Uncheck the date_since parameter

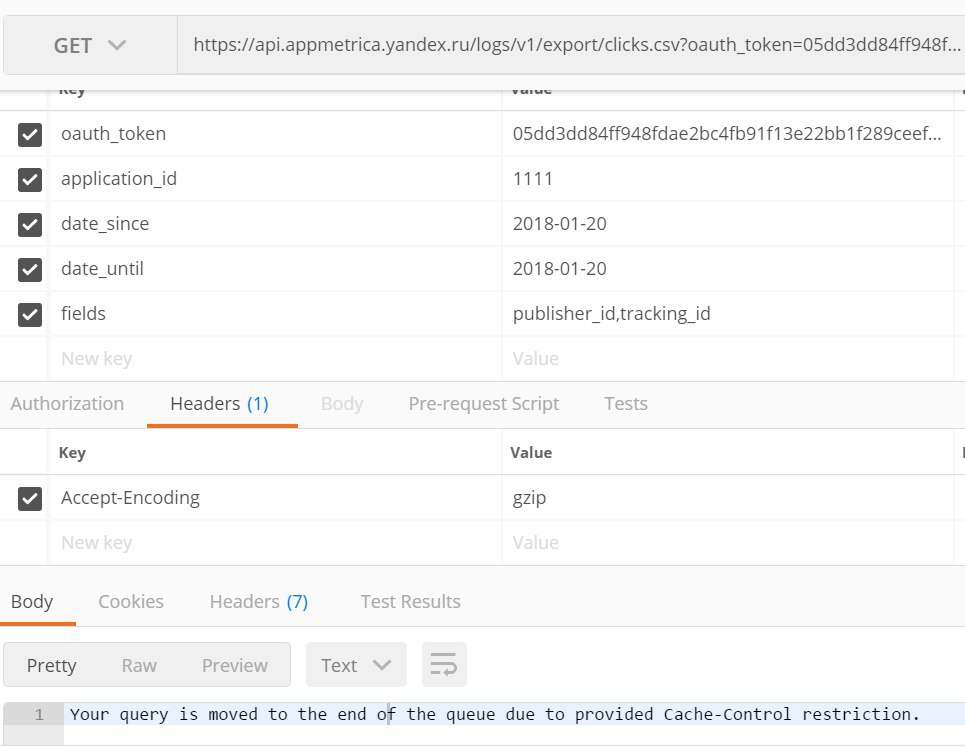30,225
